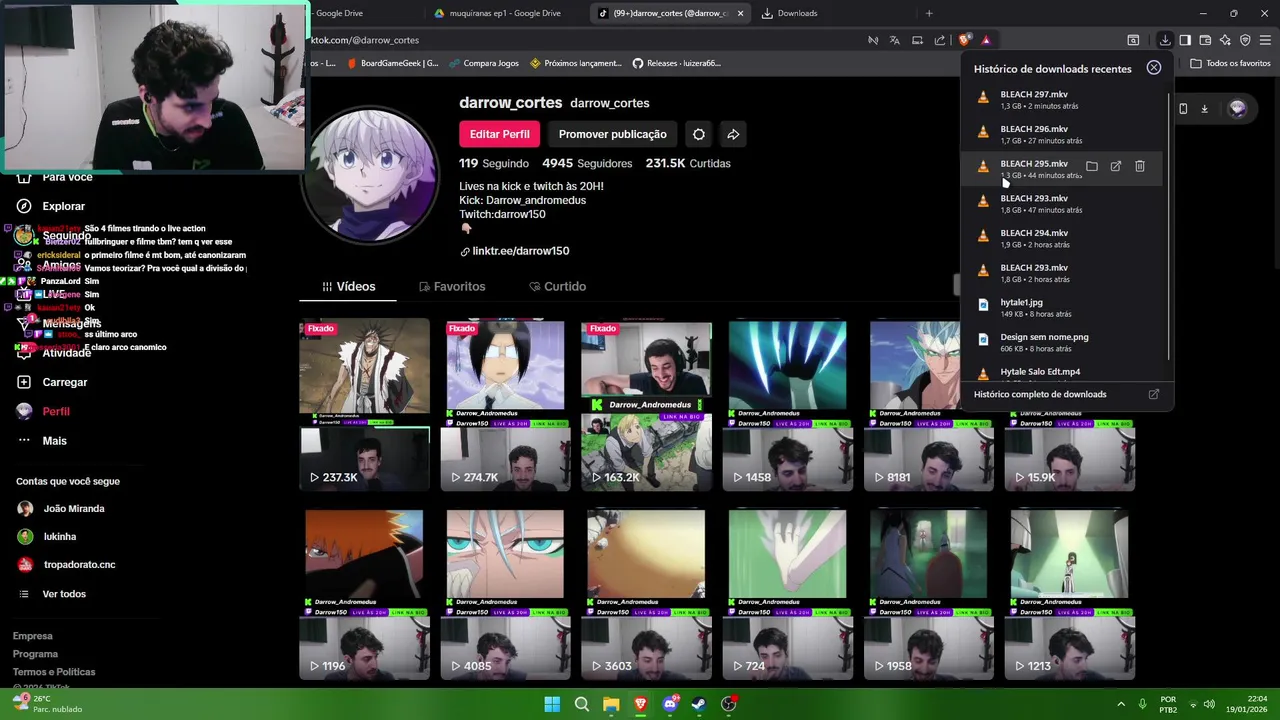
Task: Open the video with 4085 views
Action: tap(505, 594)
